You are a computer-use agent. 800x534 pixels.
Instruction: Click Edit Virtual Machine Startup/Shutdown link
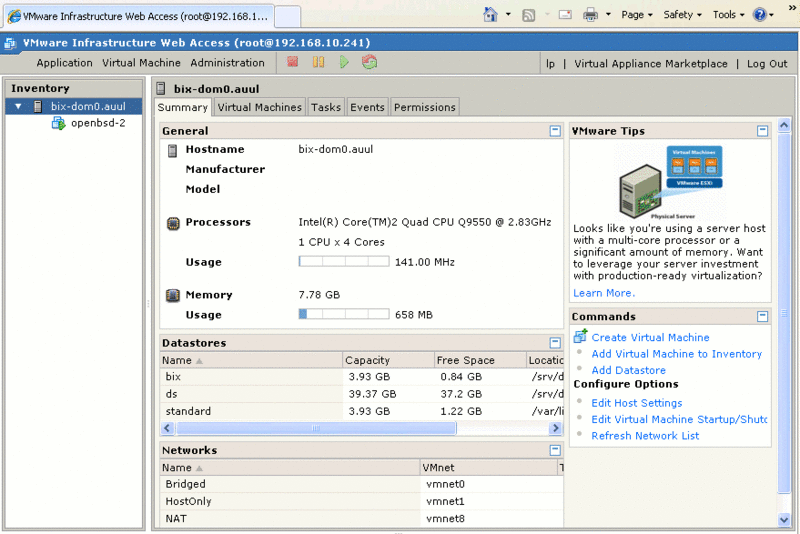pos(679,419)
